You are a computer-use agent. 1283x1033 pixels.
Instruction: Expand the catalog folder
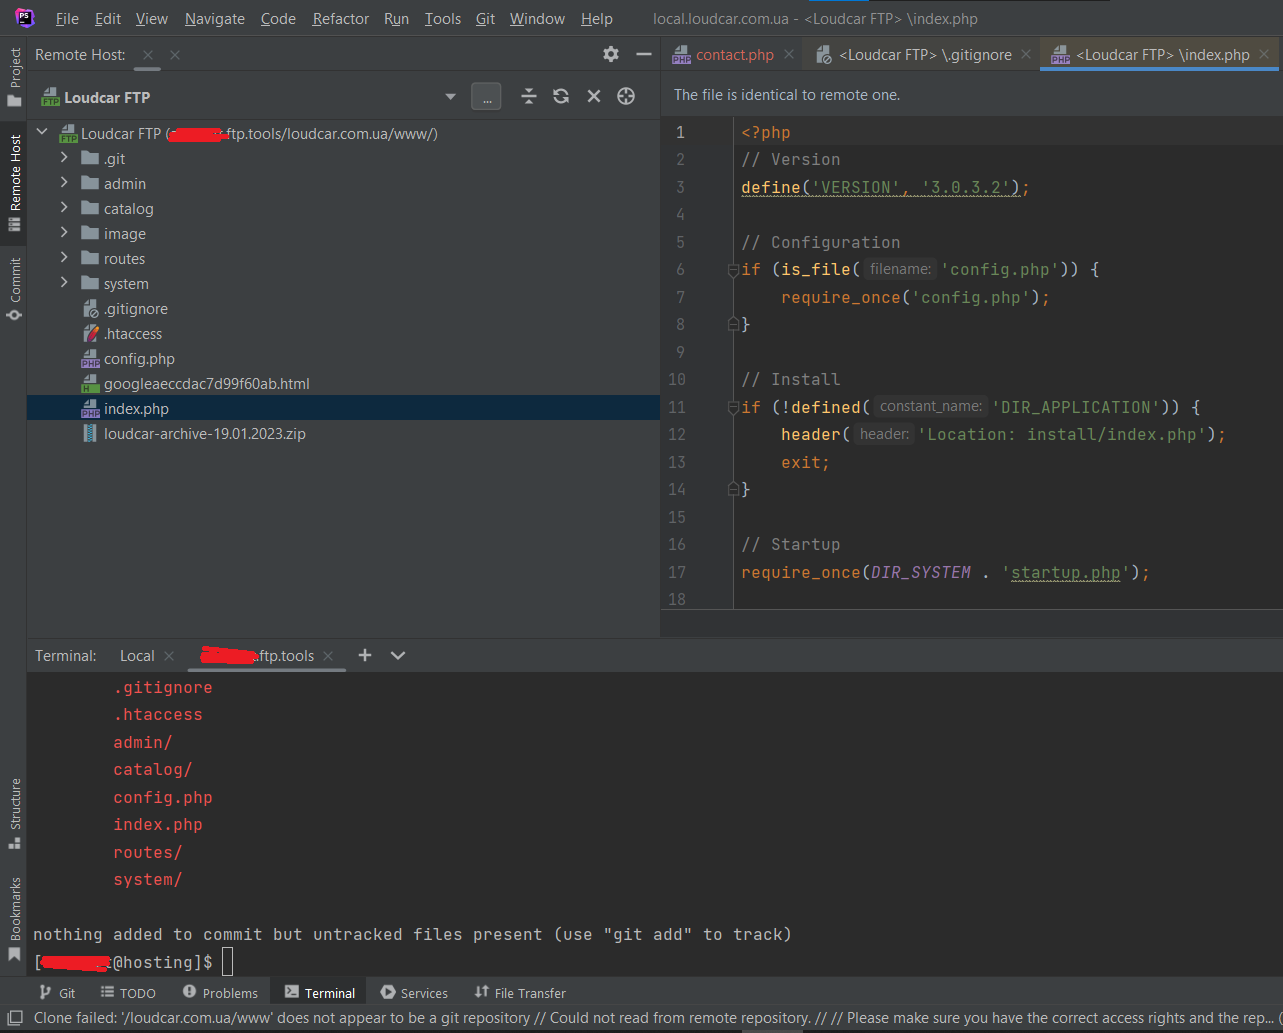(x=64, y=208)
